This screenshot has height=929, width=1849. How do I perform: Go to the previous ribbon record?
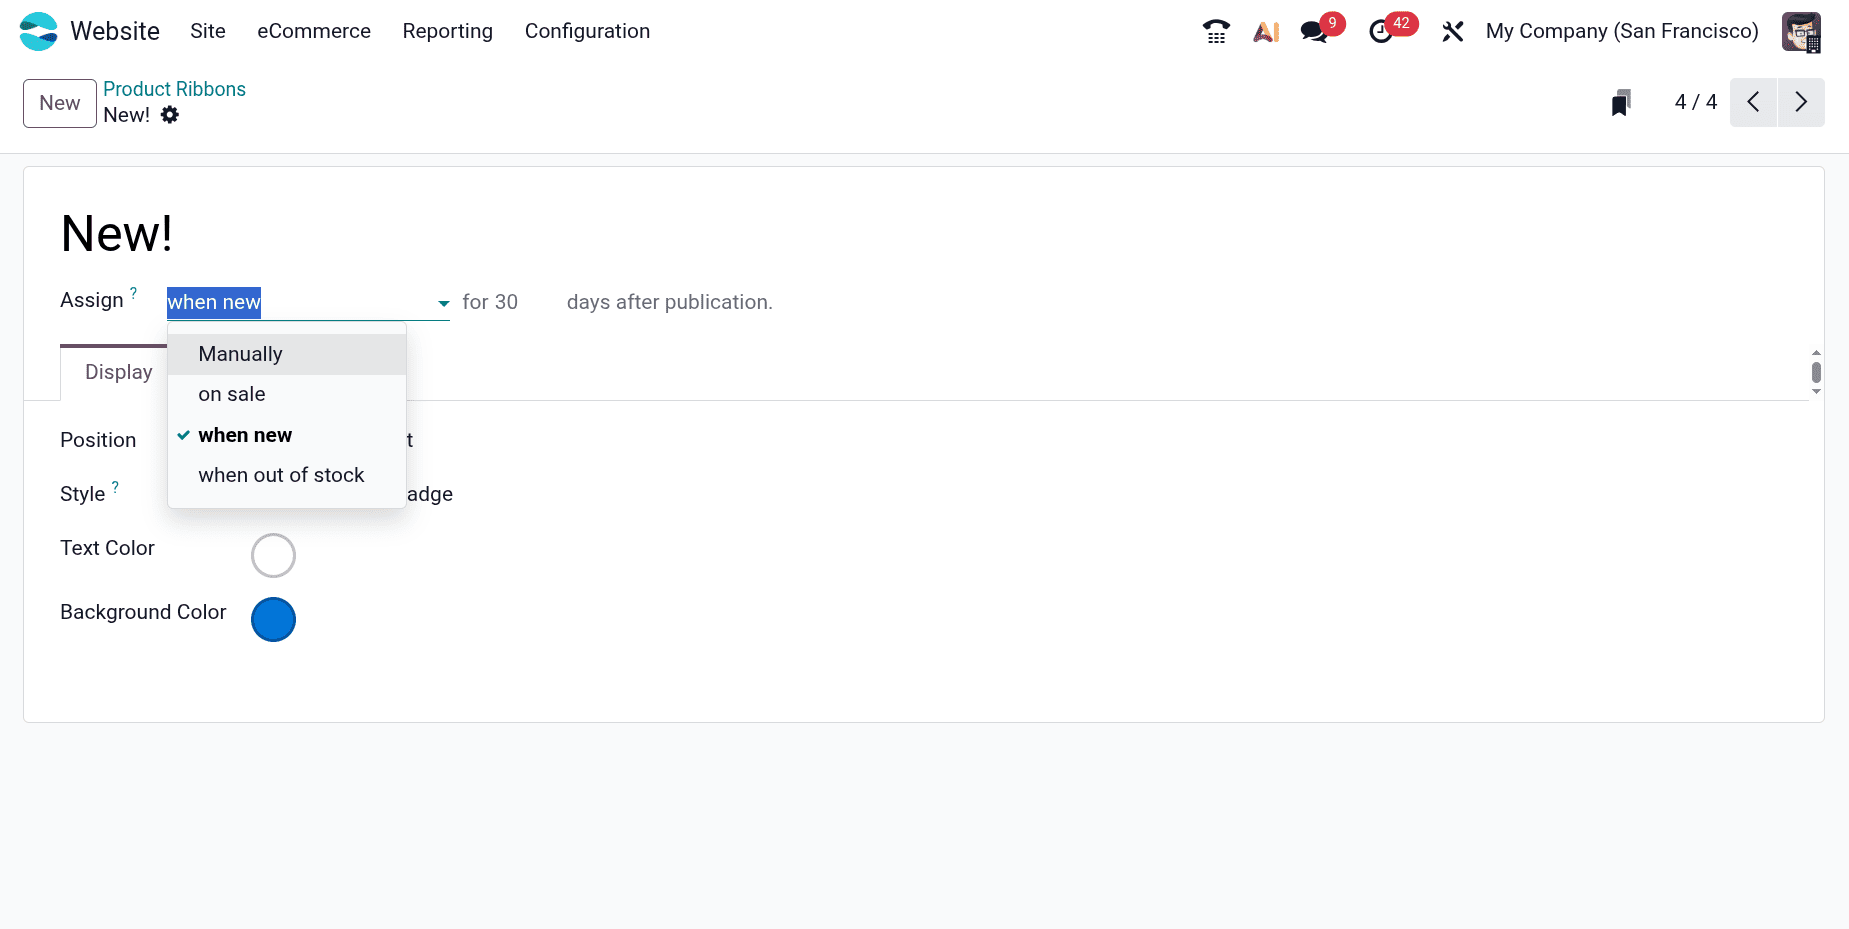[x=1753, y=102]
